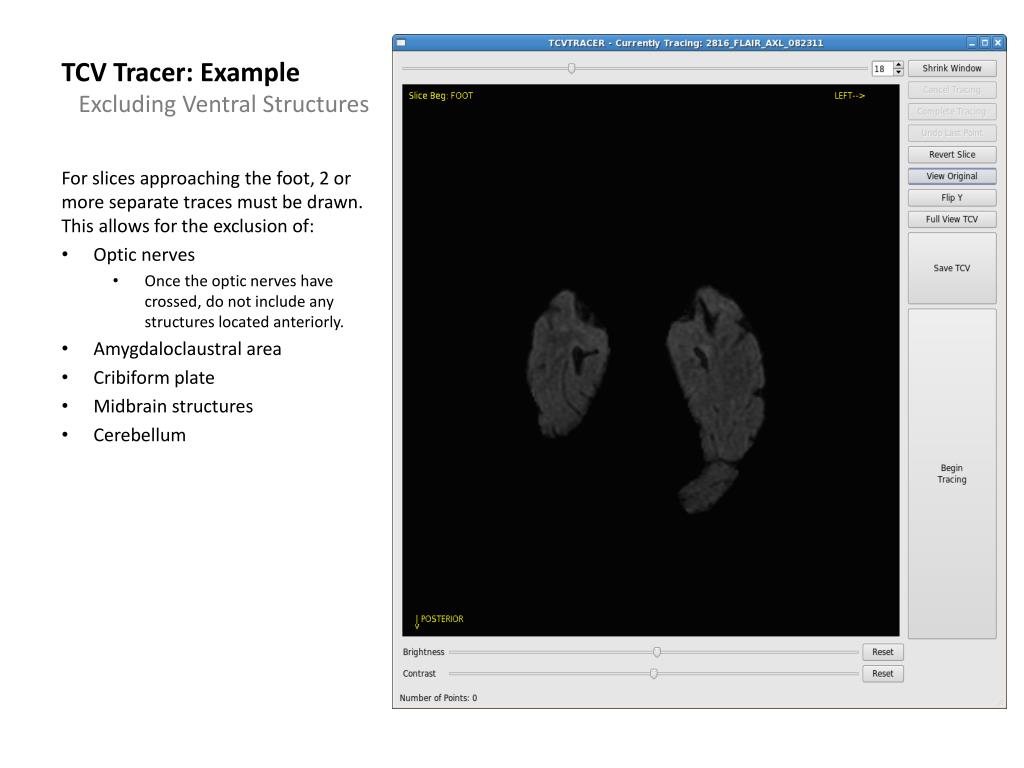Click the TCVTRACER title bar text

685,43
